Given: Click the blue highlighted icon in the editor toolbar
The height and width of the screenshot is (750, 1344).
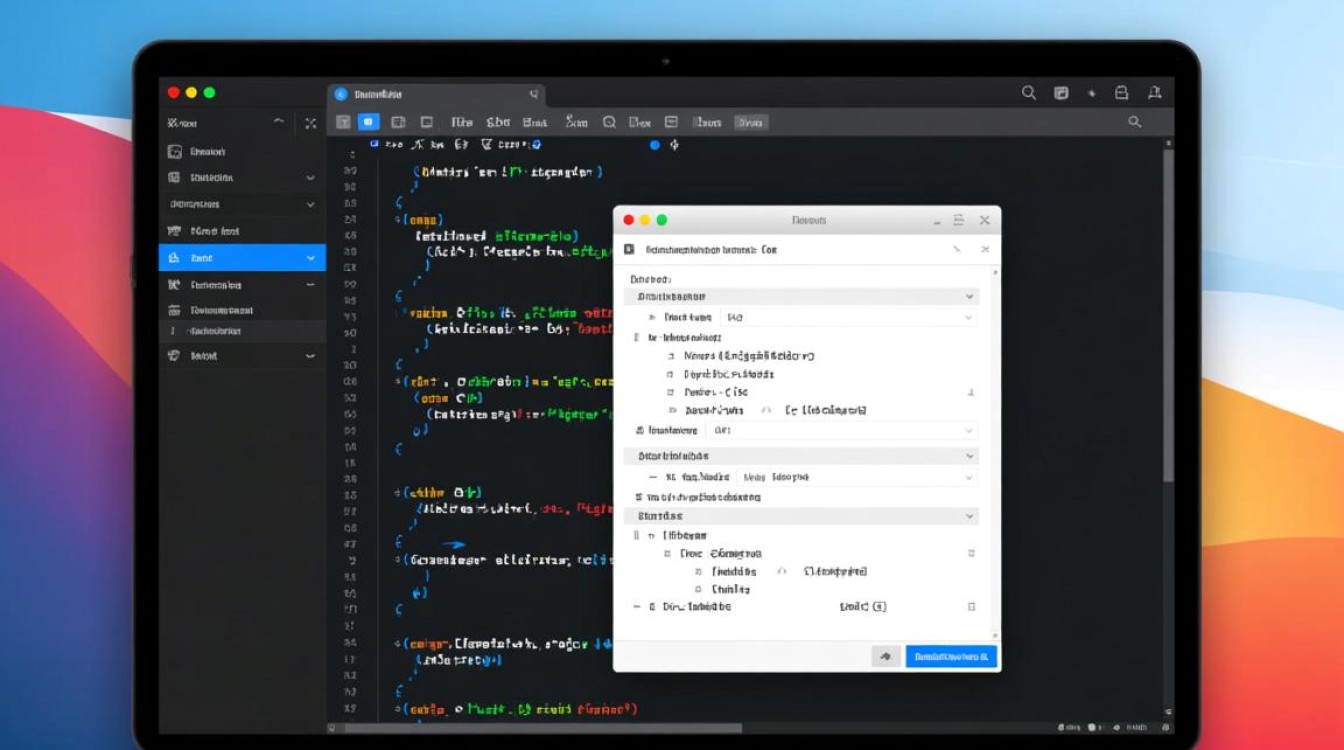Looking at the screenshot, I should (x=369, y=122).
